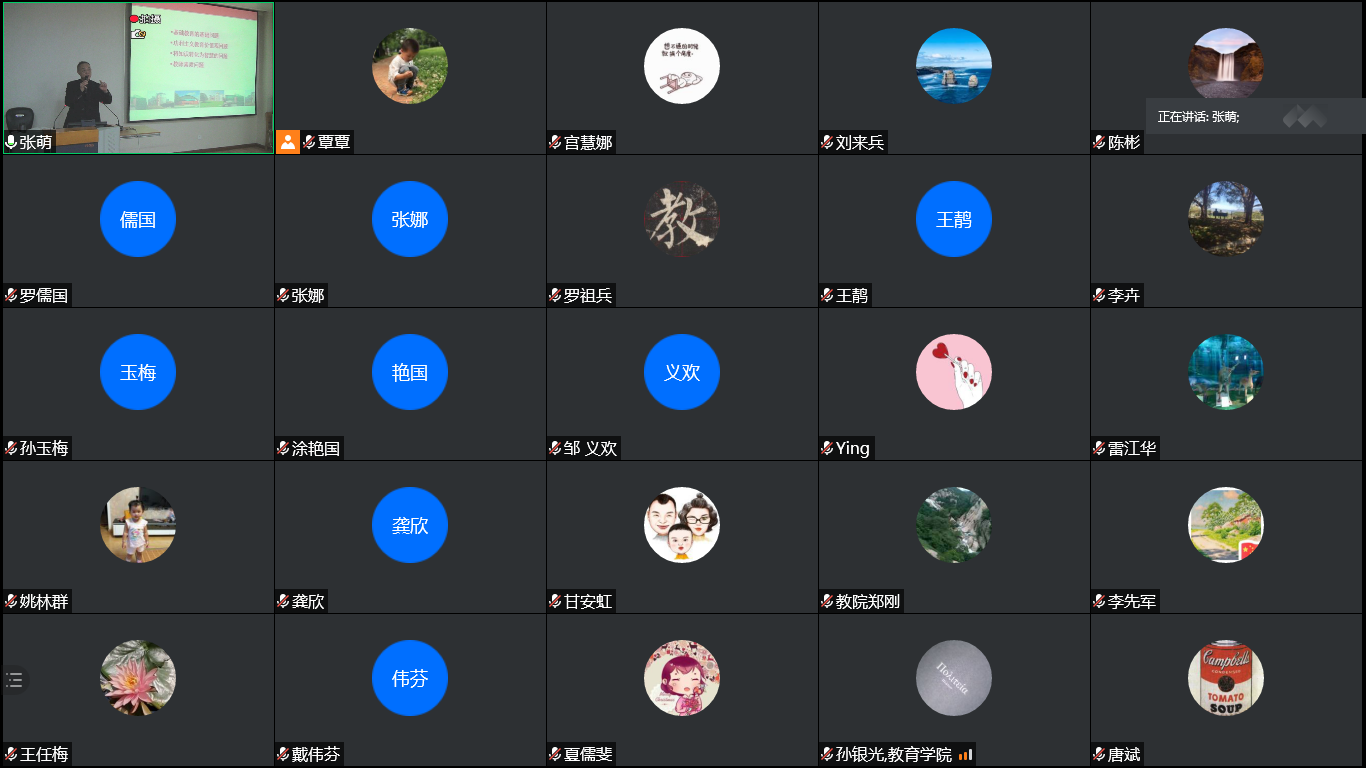1366x768 pixels.
Task: Click muted microphone icon next to 刘来兵
Action: [827, 142]
